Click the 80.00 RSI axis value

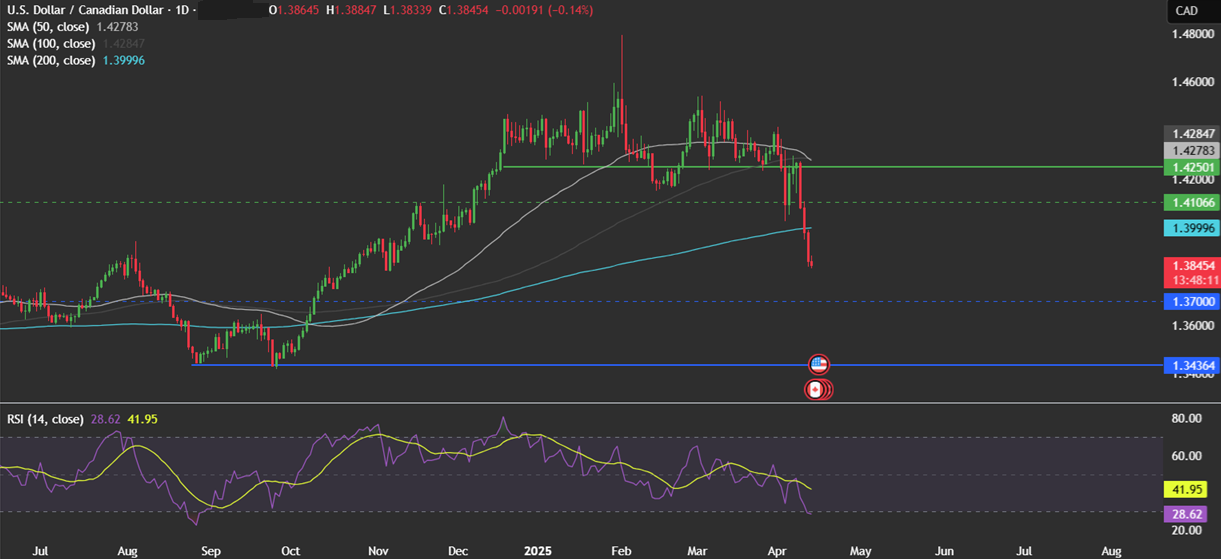(1186, 419)
